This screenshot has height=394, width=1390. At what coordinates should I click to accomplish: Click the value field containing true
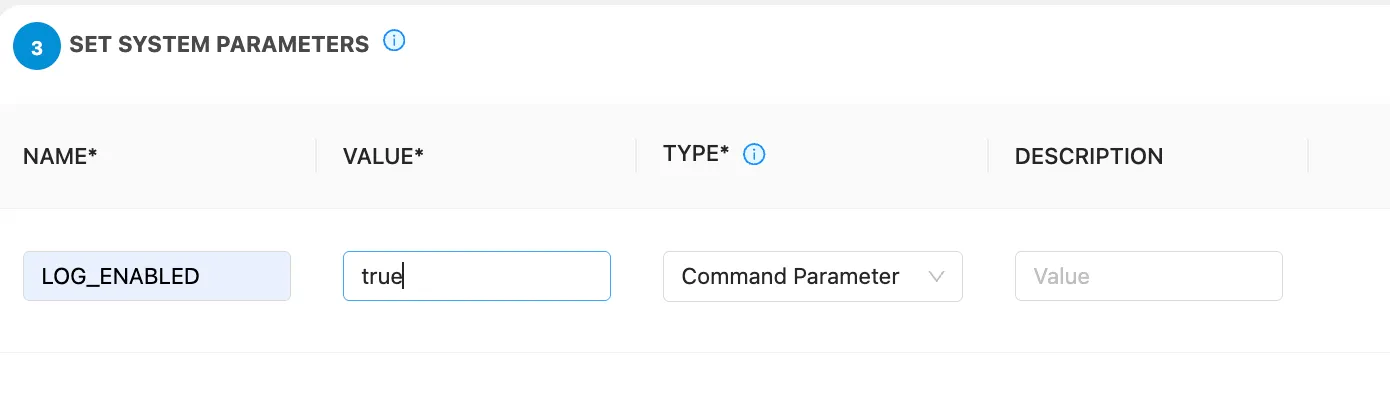click(476, 276)
